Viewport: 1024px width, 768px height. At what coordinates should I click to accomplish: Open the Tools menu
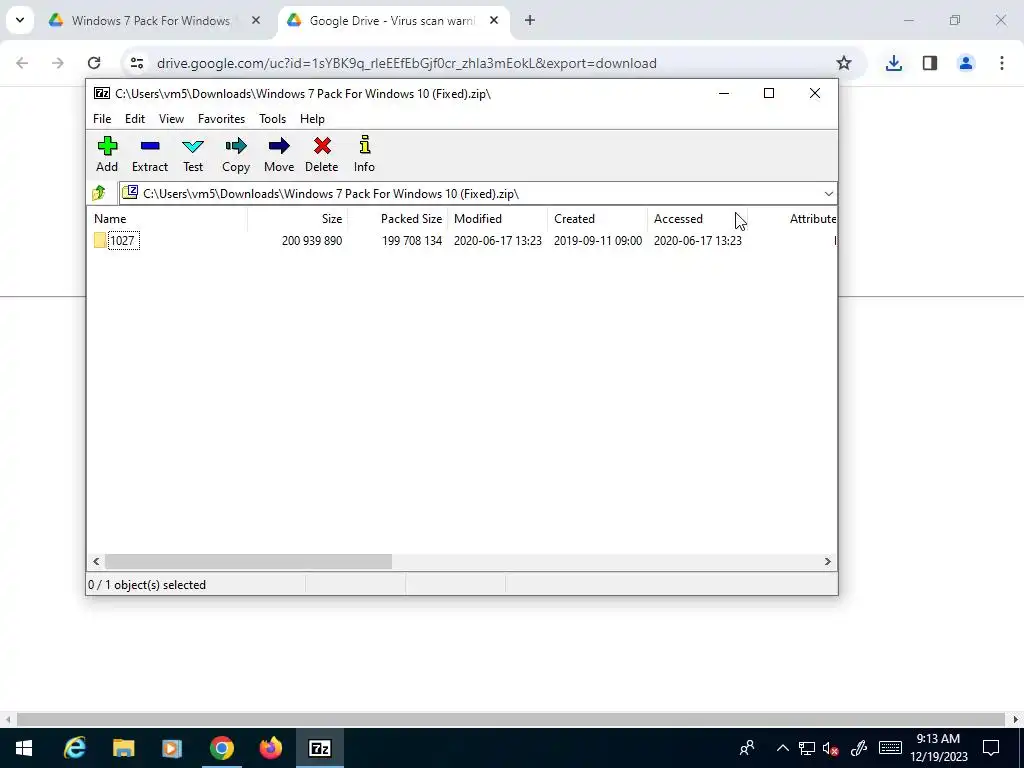(272, 119)
